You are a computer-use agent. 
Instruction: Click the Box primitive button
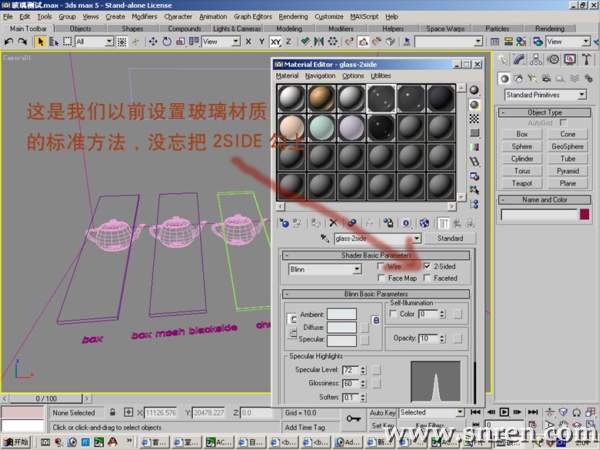coord(522,134)
